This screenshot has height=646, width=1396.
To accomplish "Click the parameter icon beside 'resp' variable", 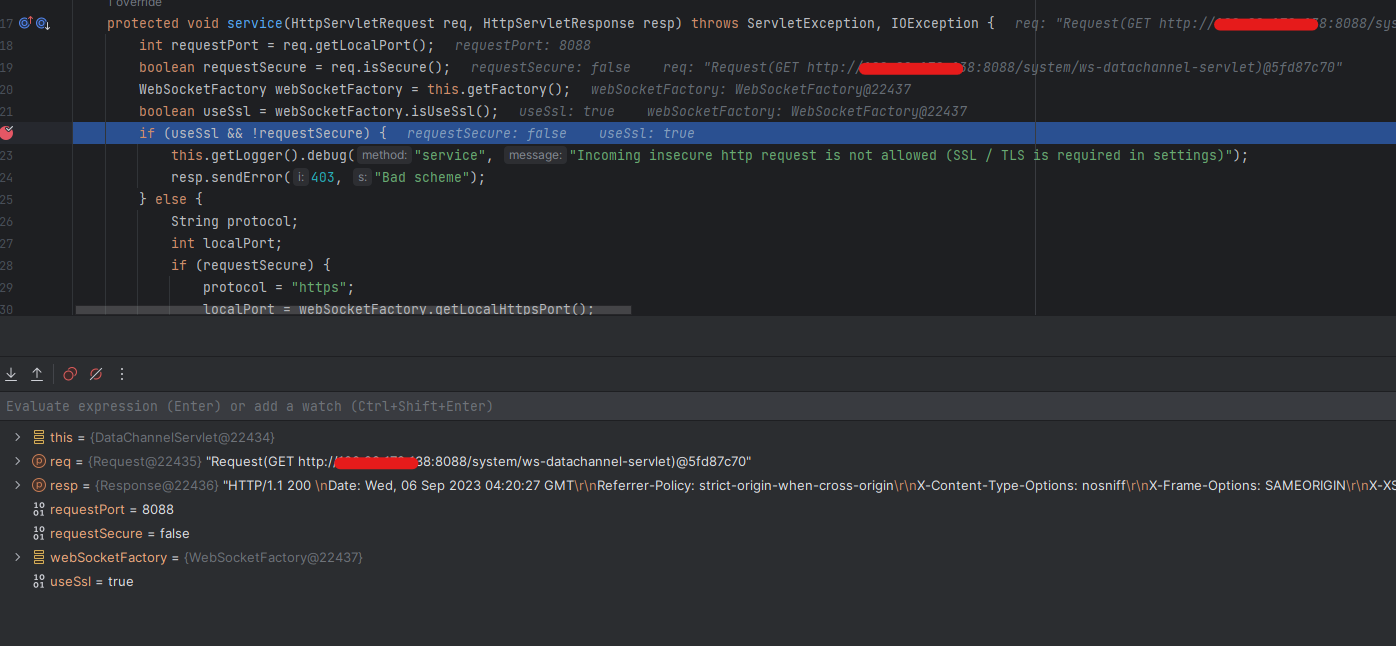I will point(39,485).
